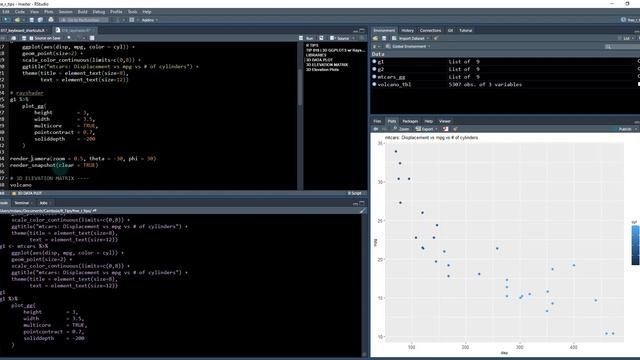Open the R Script file type selector
Image resolution: width=640 pixels, height=360 pixels.
[355, 193]
